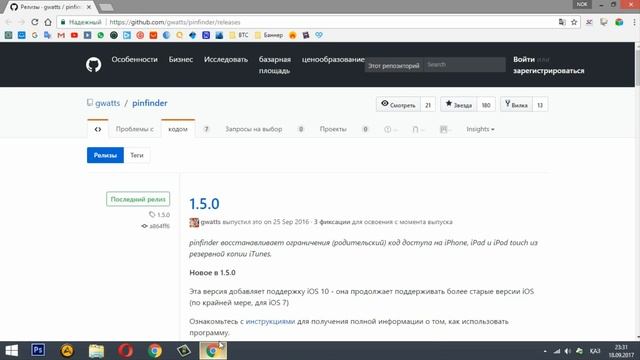Open the Запросы на выбор tab
The image size is (640, 360).
(x=253, y=129)
